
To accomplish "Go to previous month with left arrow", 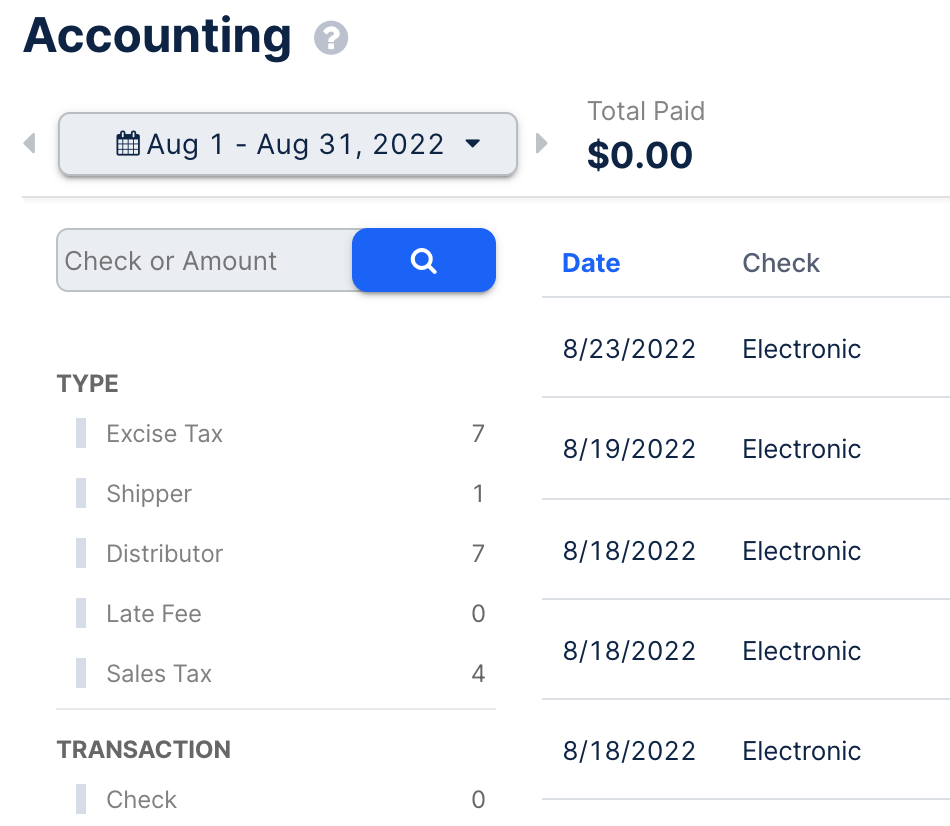I will click(x=29, y=144).
